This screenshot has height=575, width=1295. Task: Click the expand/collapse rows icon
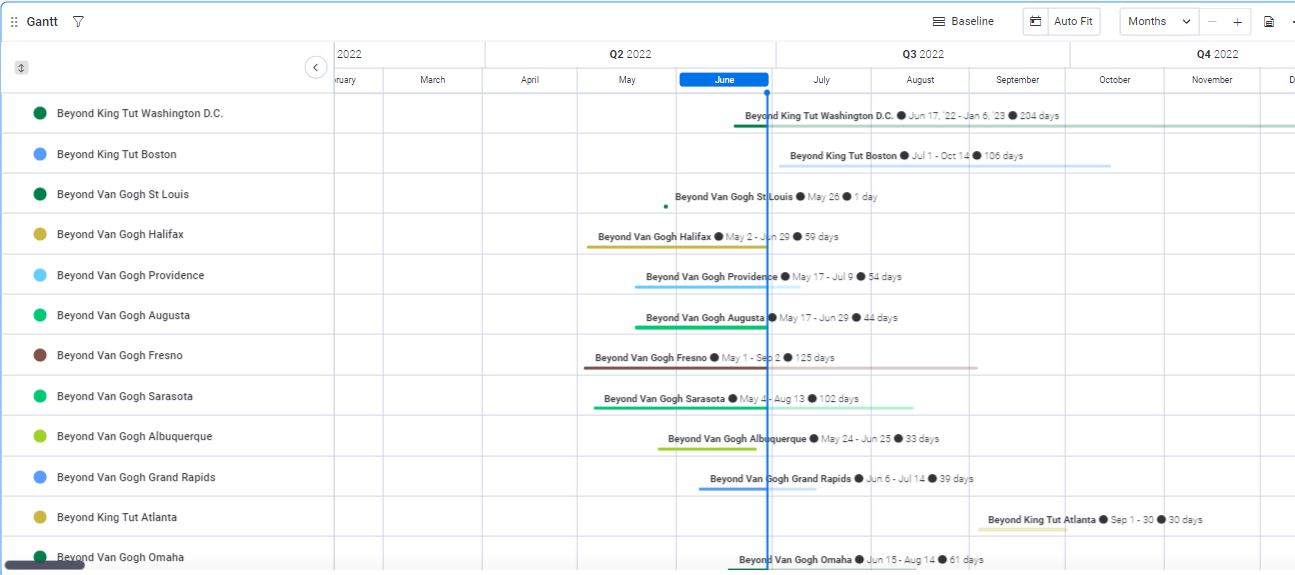pyautogui.click(x=21, y=68)
